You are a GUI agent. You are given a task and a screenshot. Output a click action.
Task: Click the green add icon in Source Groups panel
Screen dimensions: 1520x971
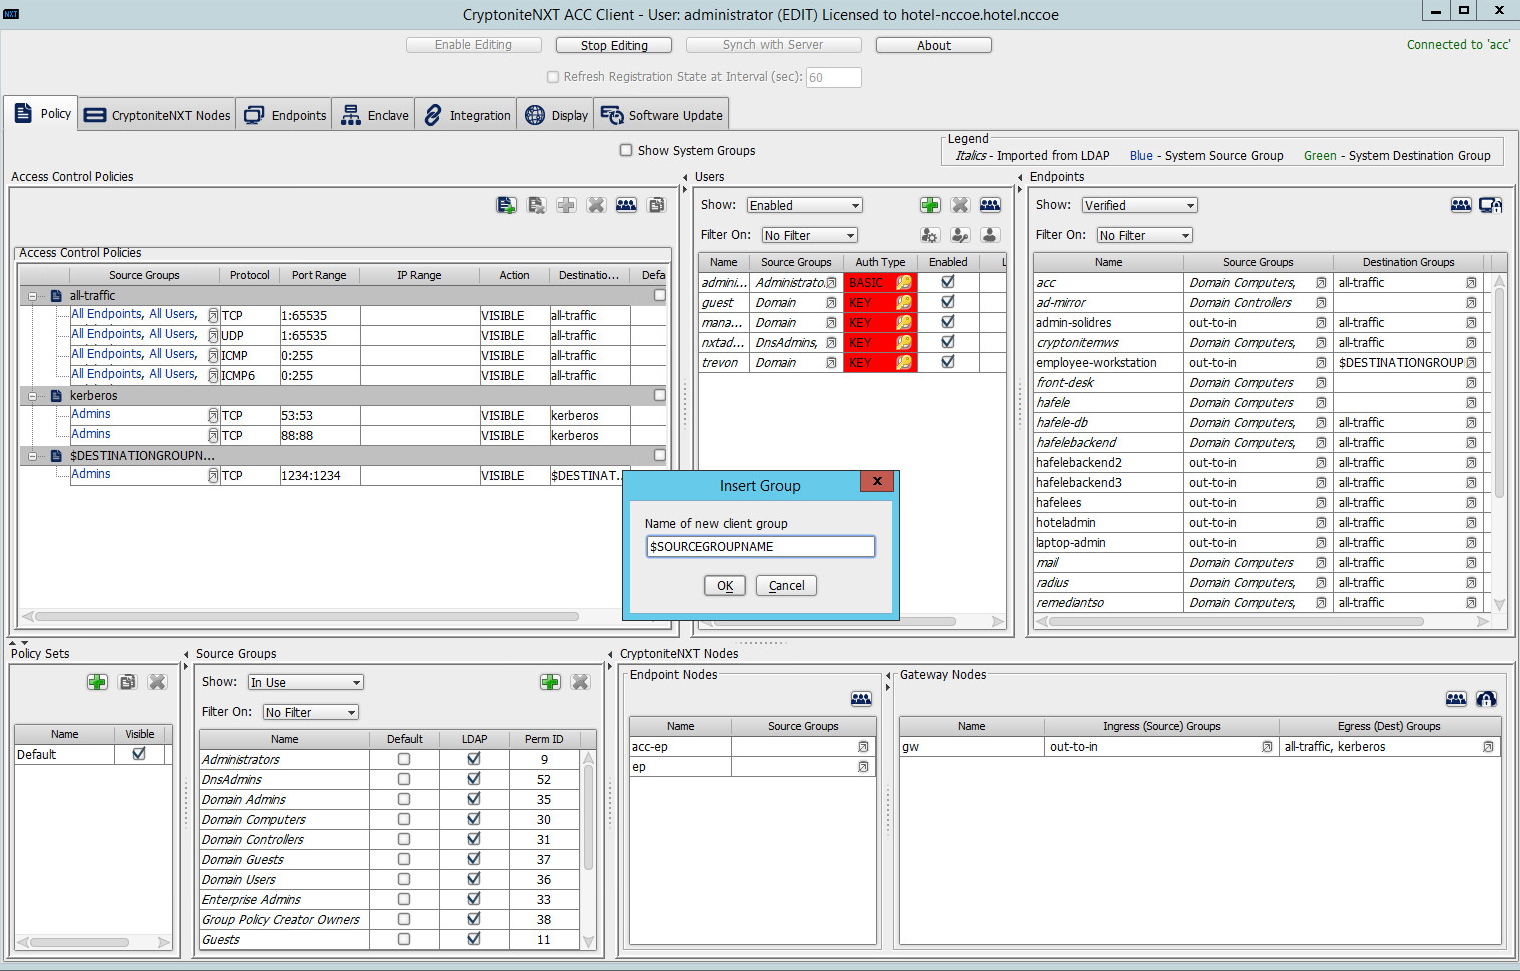(550, 682)
